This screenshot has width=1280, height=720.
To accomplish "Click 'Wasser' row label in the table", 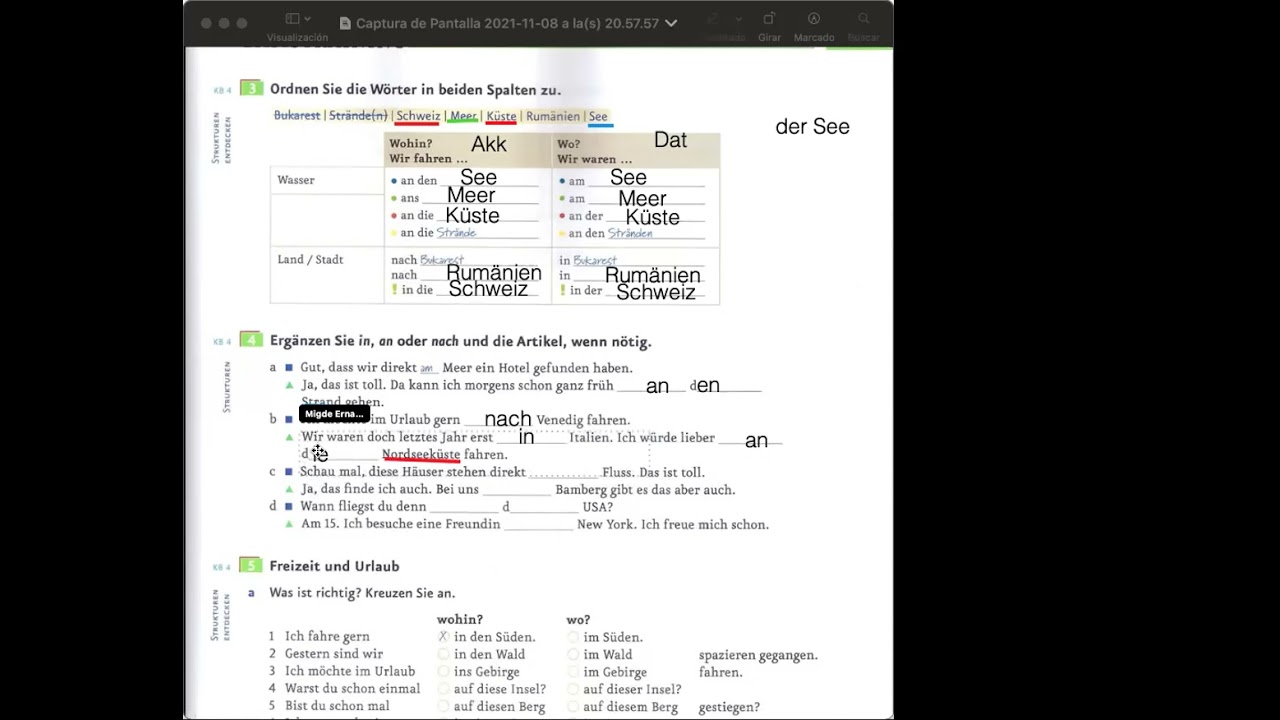I will tap(296, 180).
